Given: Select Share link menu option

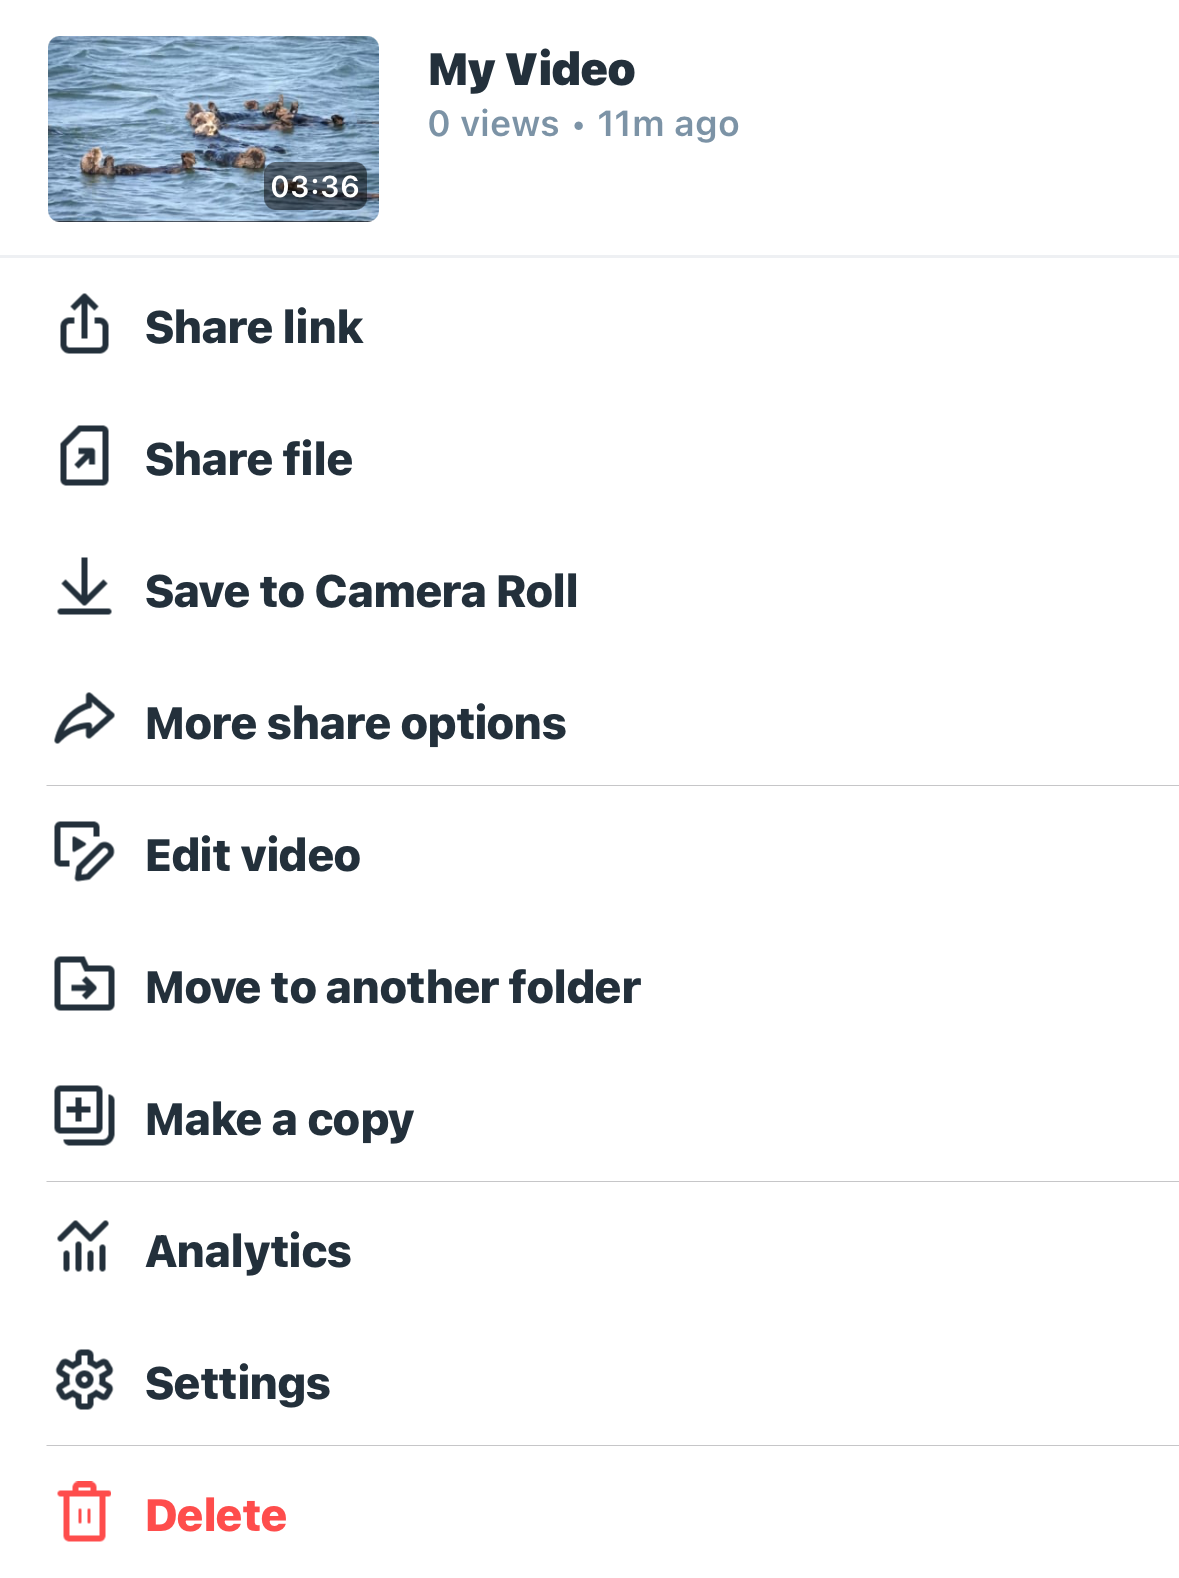Looking at the screenshot, I should pos(254,327).
